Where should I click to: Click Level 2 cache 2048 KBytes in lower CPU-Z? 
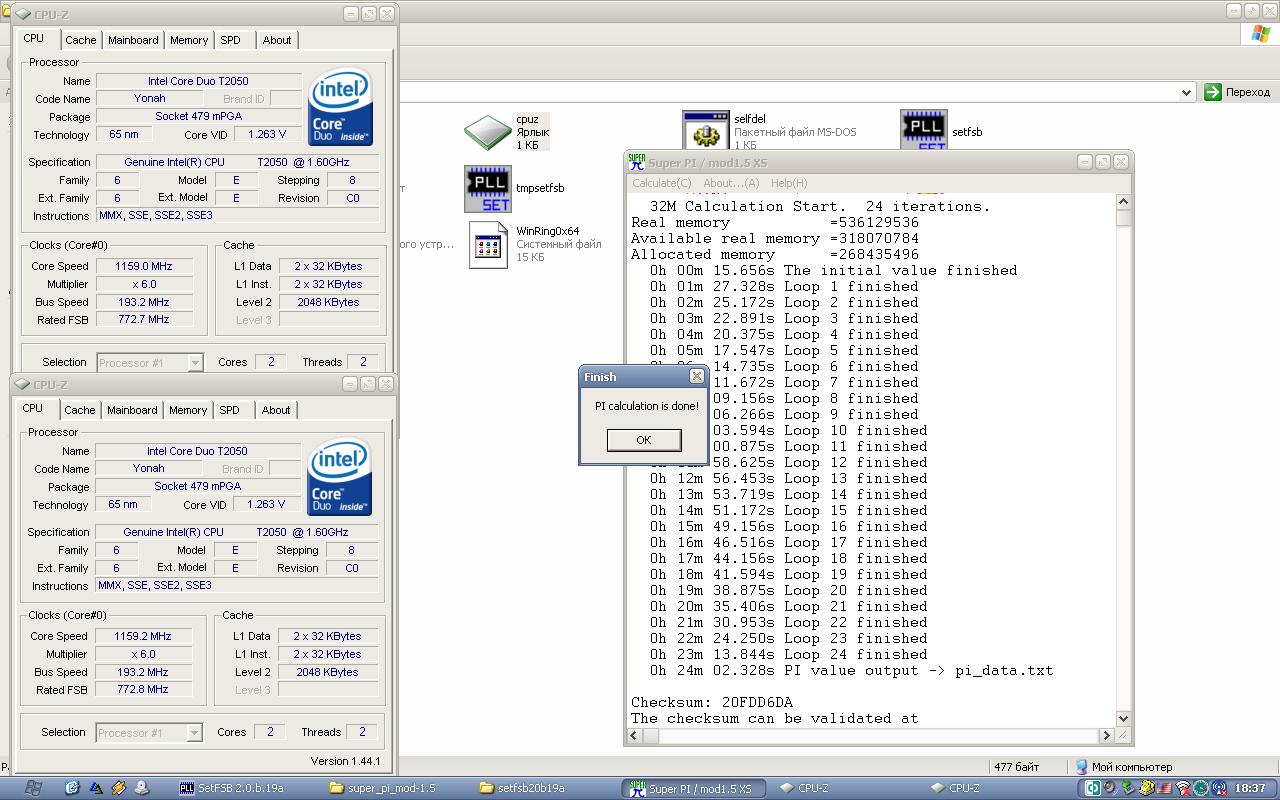327,672
